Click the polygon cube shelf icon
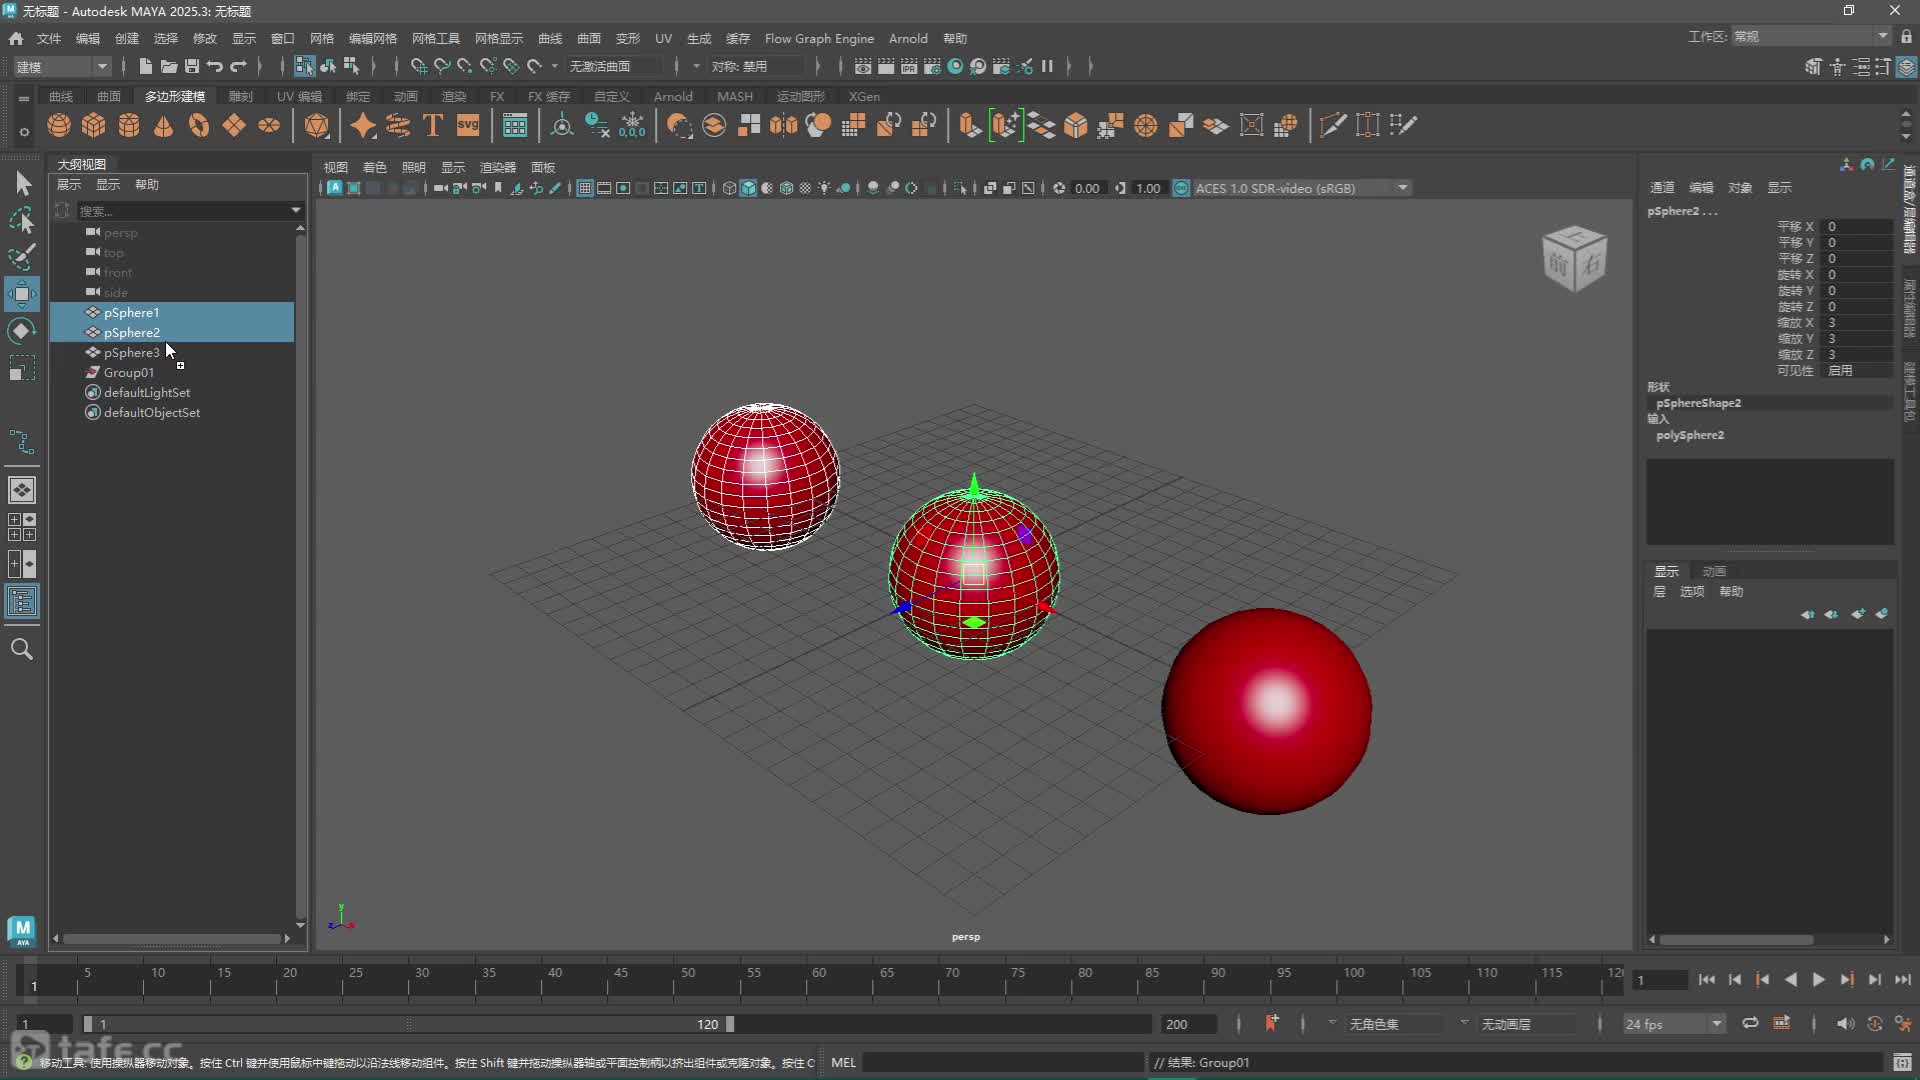 point(94,125)
